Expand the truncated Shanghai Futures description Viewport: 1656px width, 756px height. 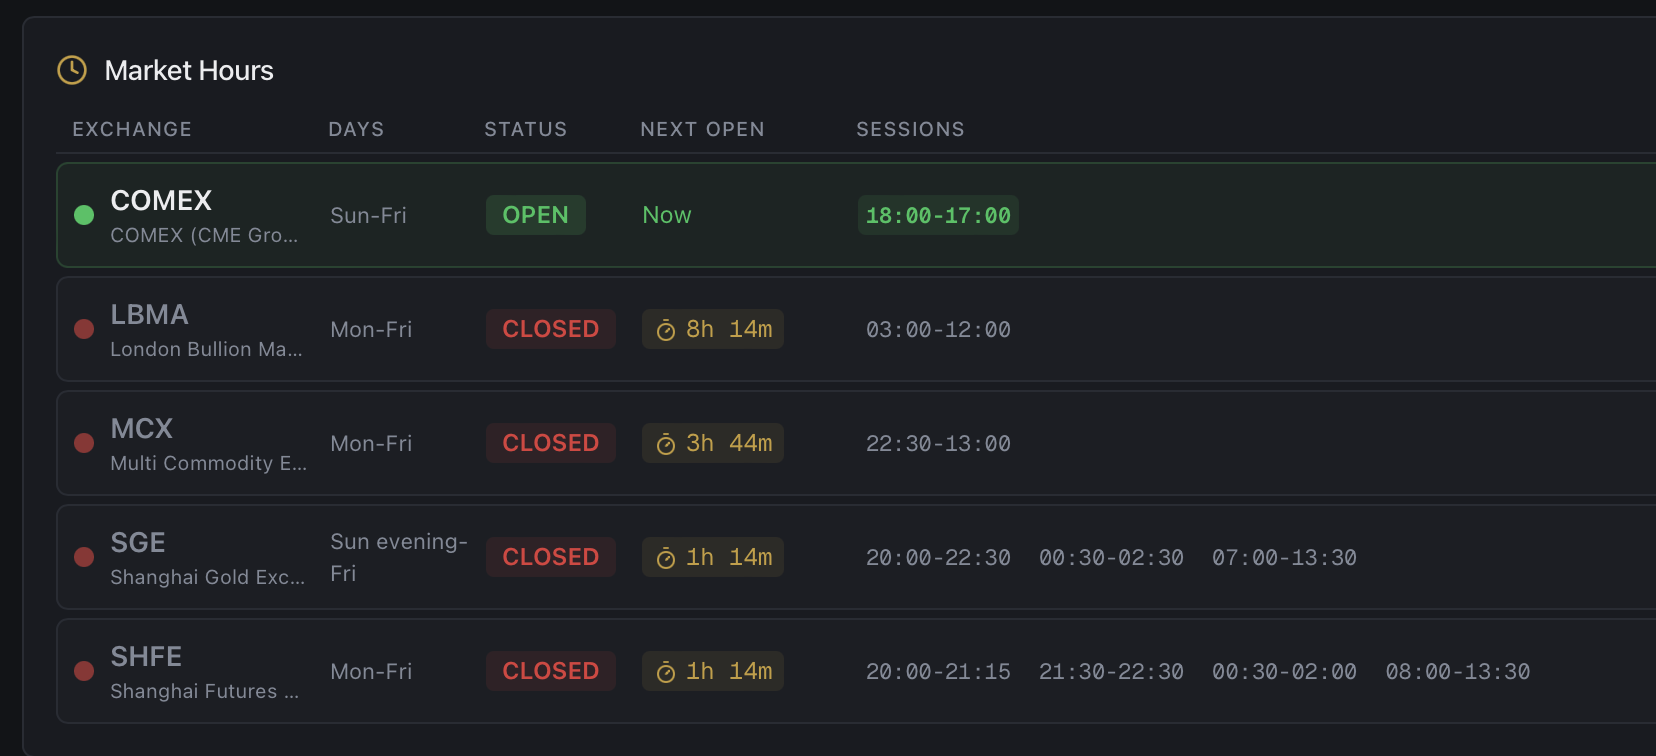(205, 691)
